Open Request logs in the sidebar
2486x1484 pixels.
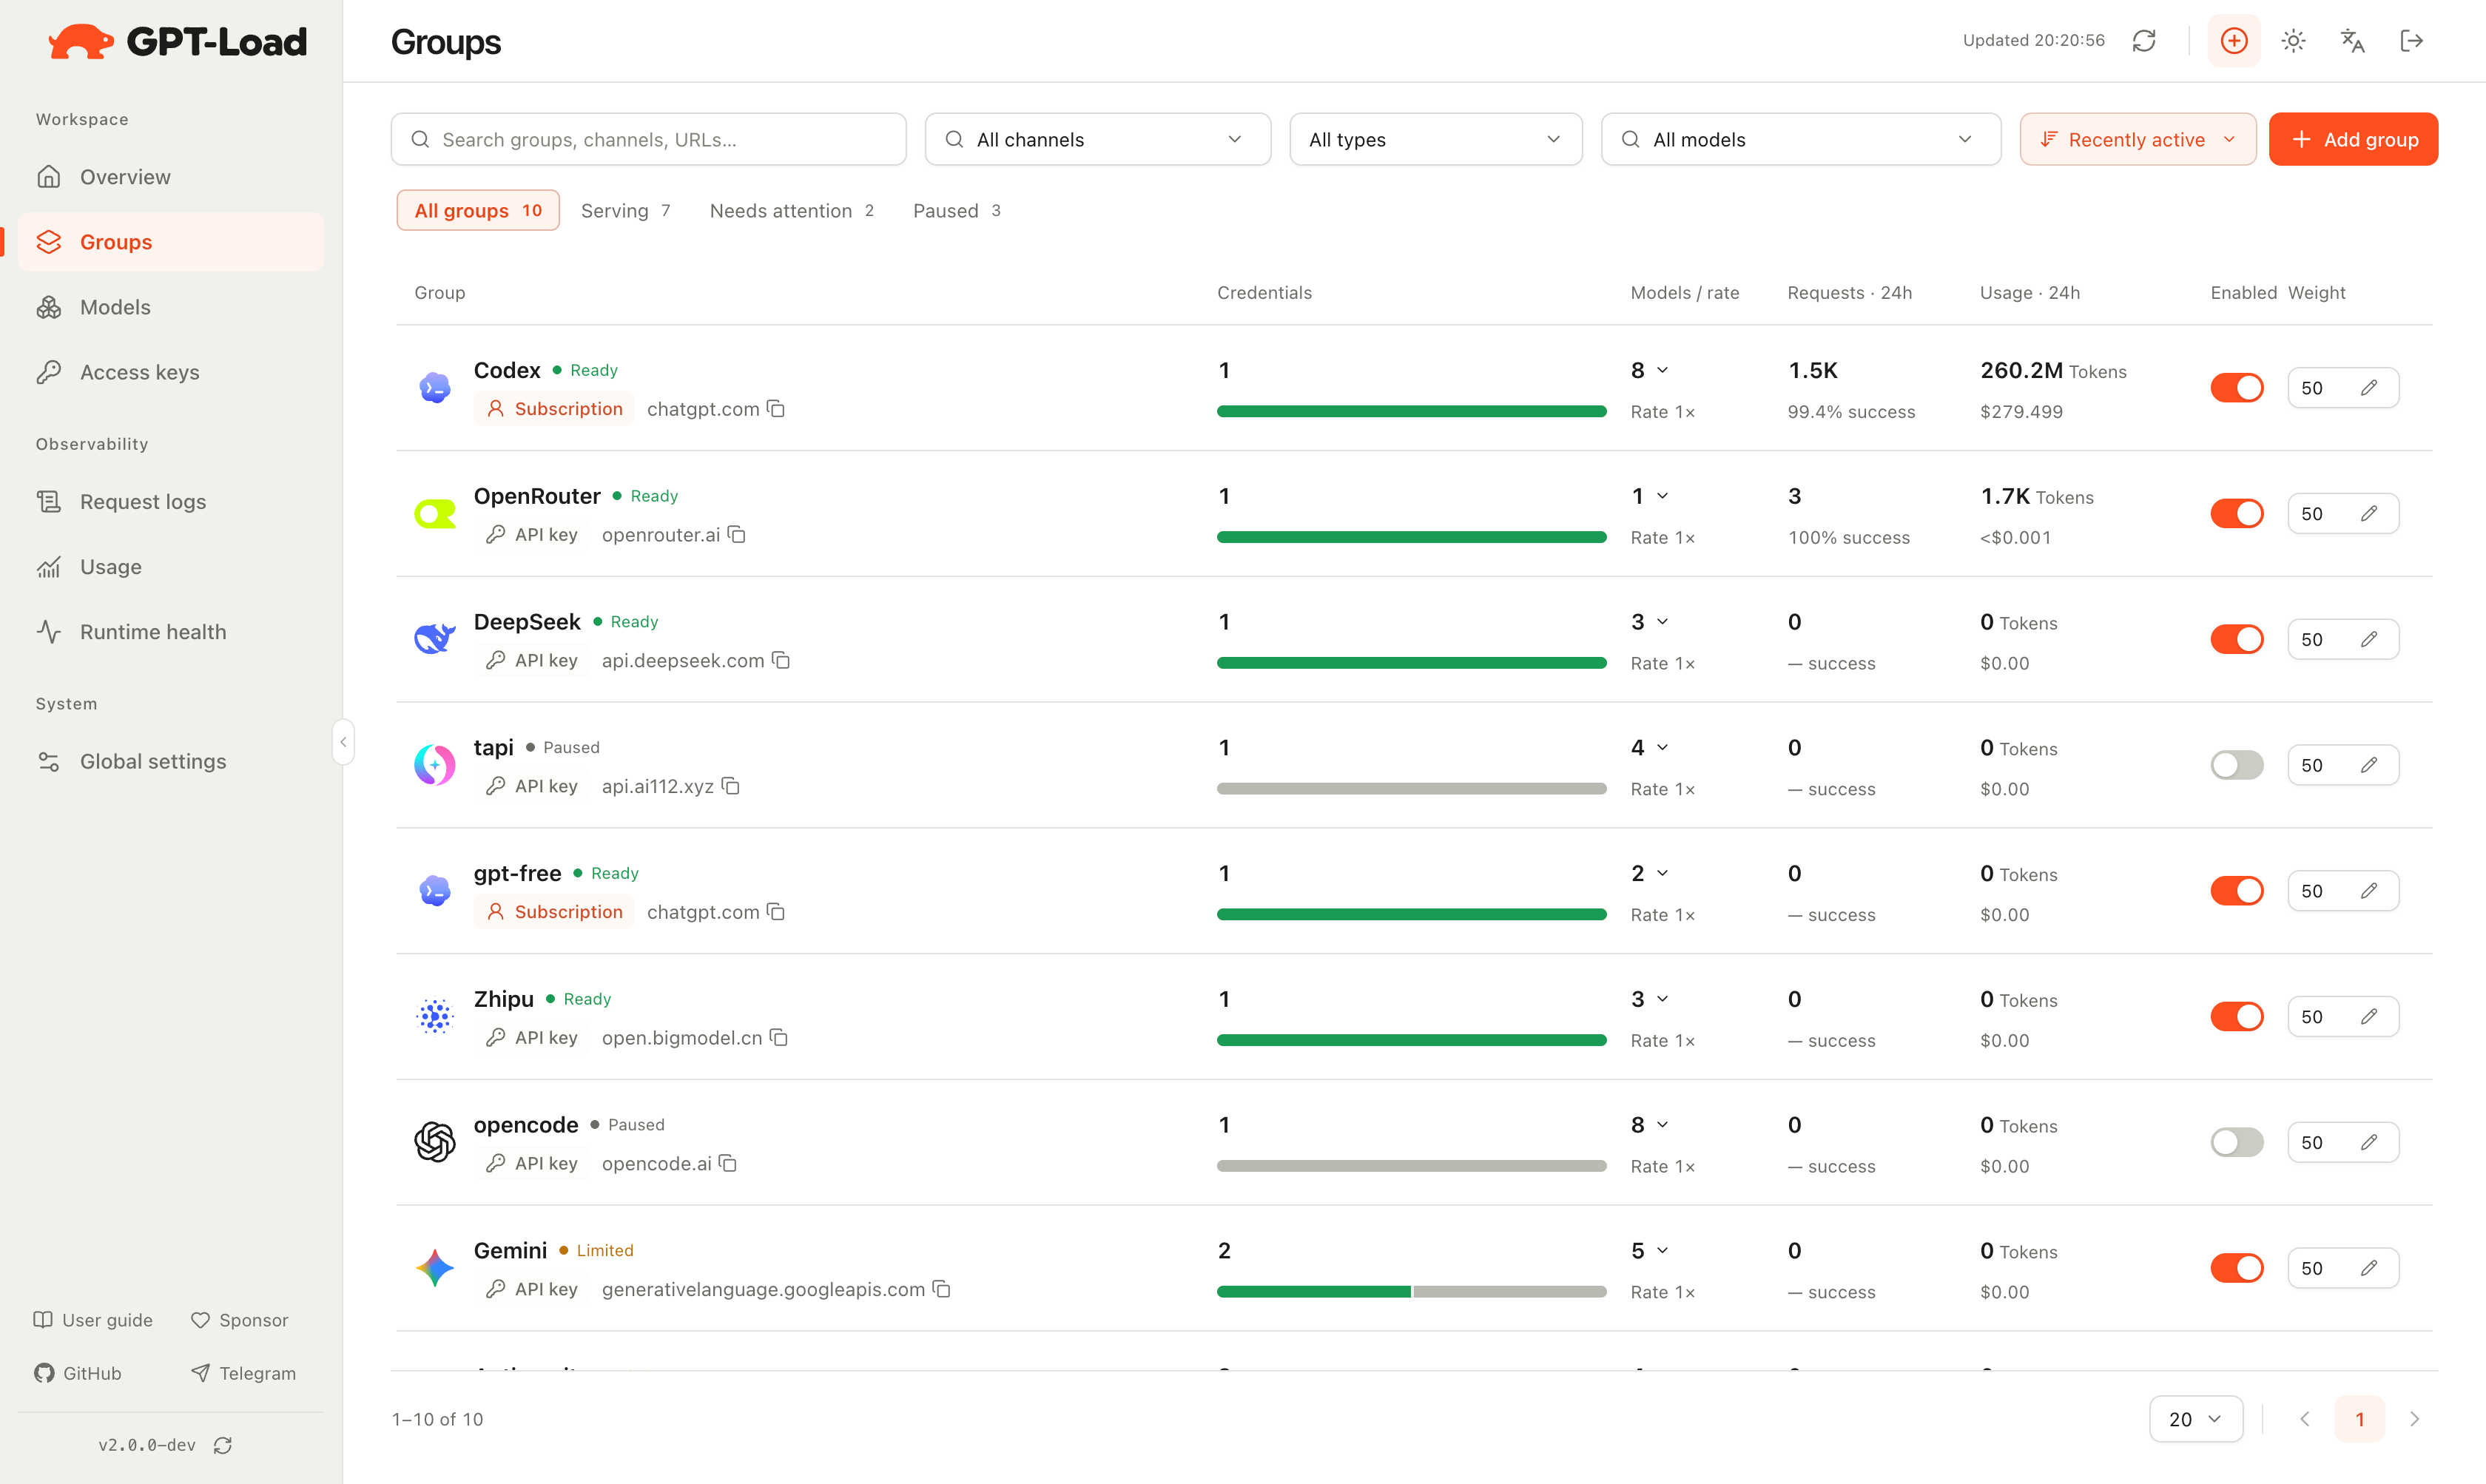171,502
